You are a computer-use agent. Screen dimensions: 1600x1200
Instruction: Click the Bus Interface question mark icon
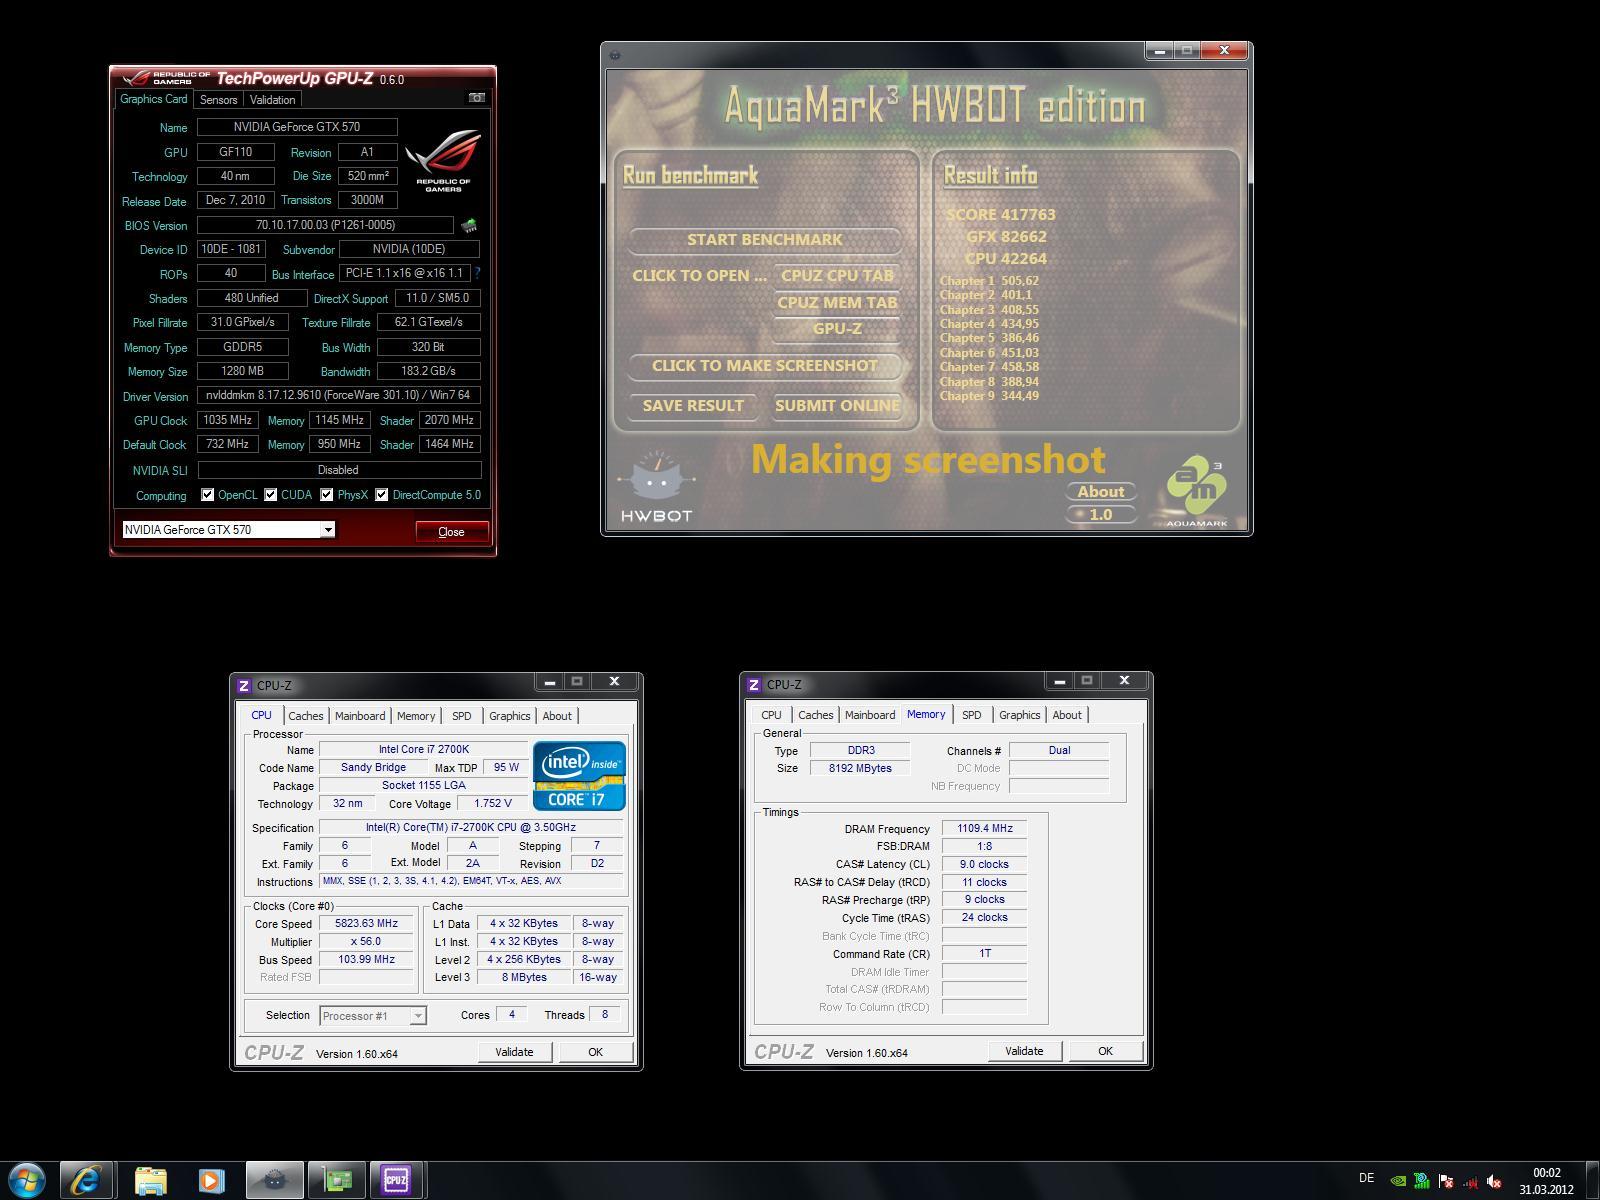477,273
